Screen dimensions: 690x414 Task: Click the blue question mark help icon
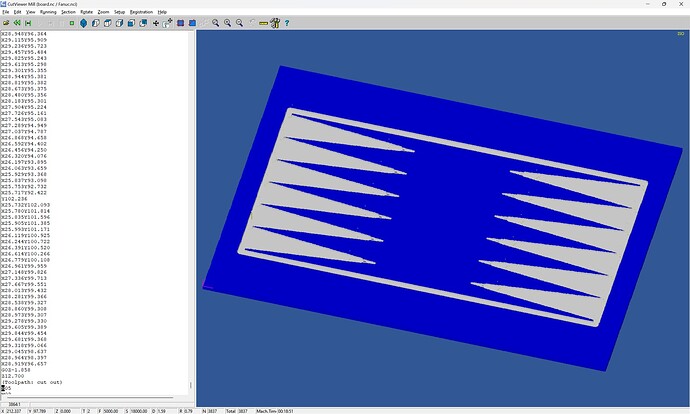287,23
